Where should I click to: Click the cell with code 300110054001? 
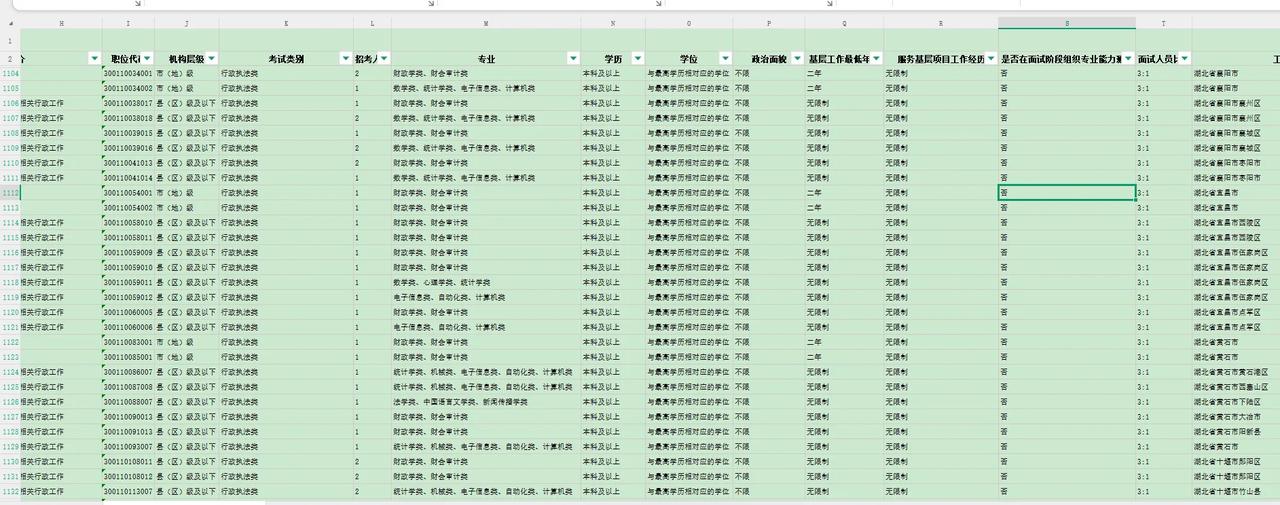[128, 193]
